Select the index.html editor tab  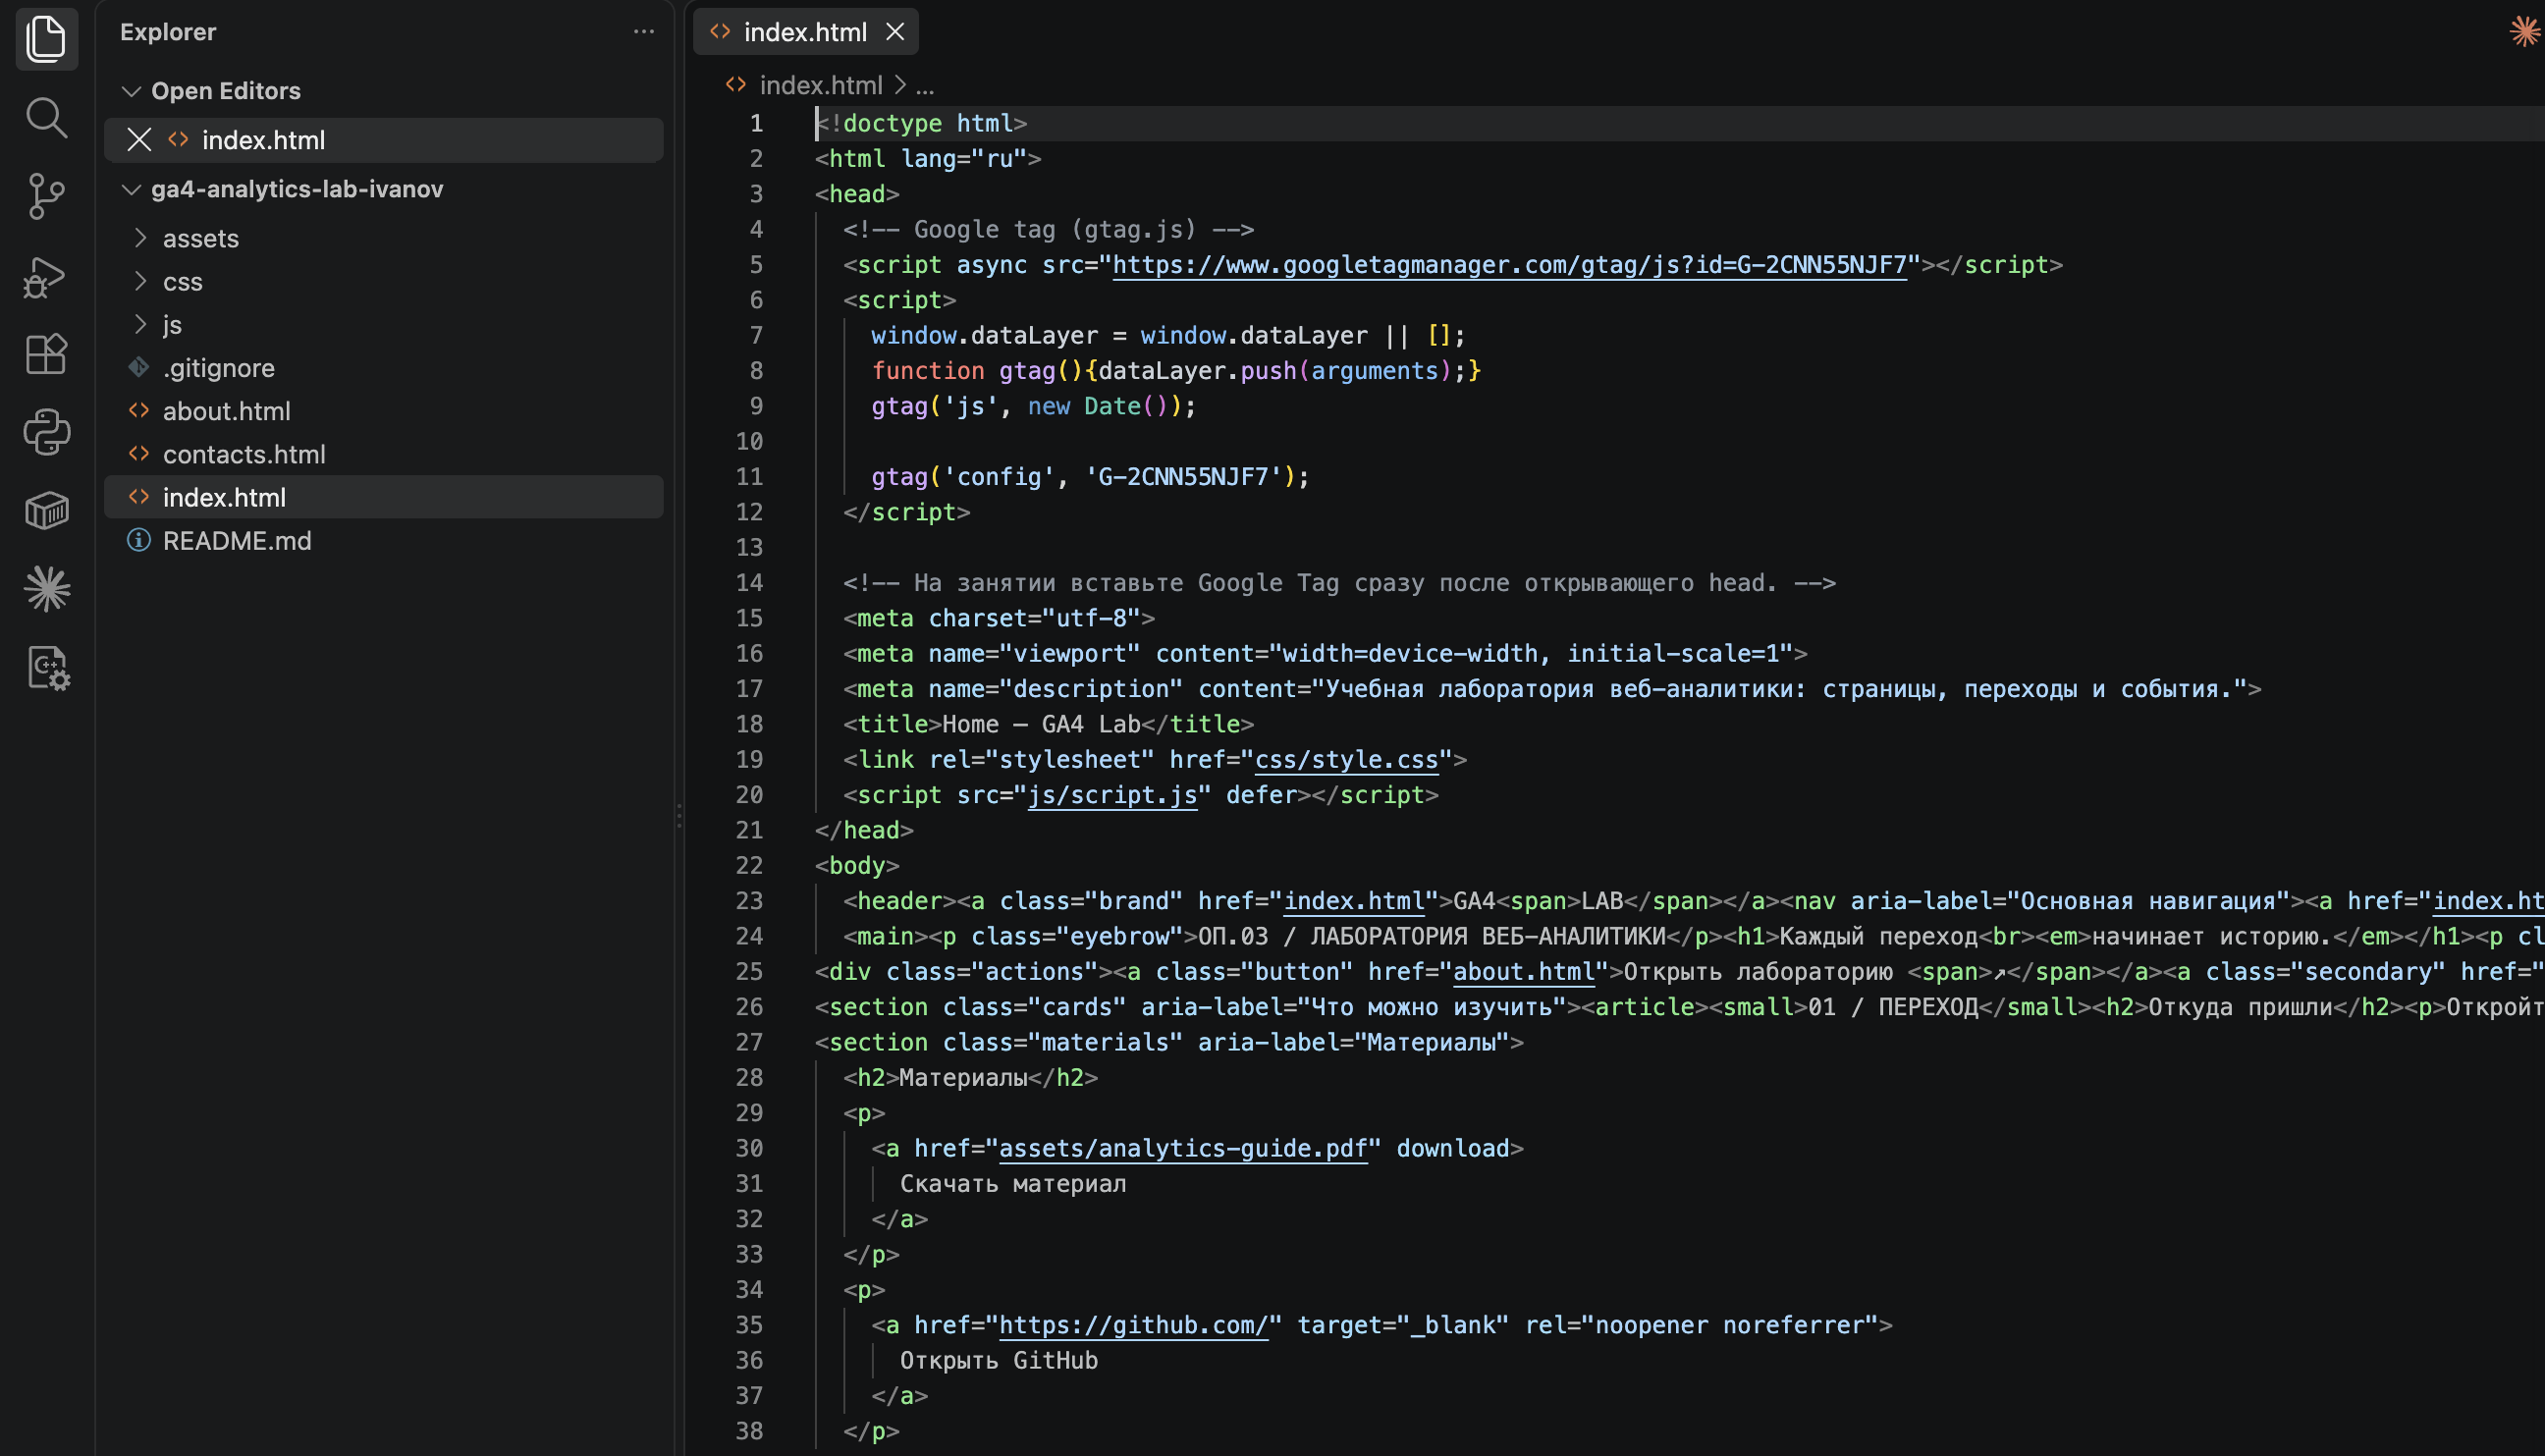805,32
